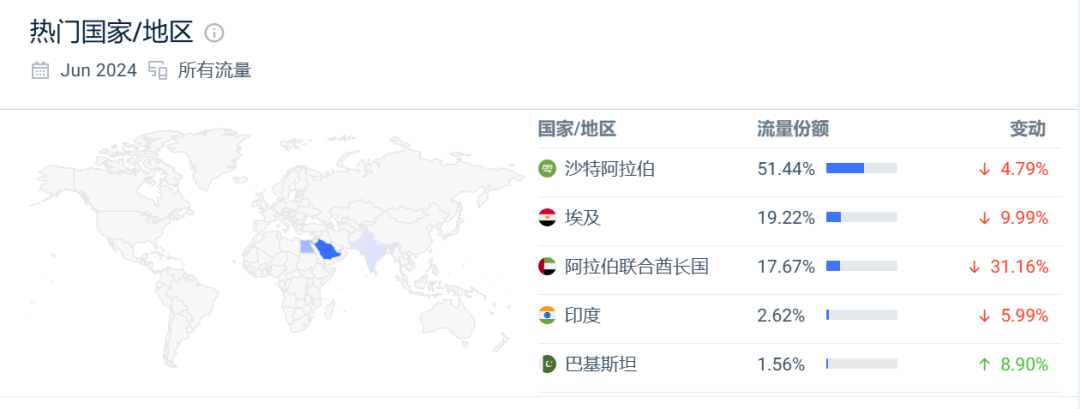The width and height of the screenshot is (1080, 409).
Task: Click the India flag icon
Action: [x=547, y=315]
